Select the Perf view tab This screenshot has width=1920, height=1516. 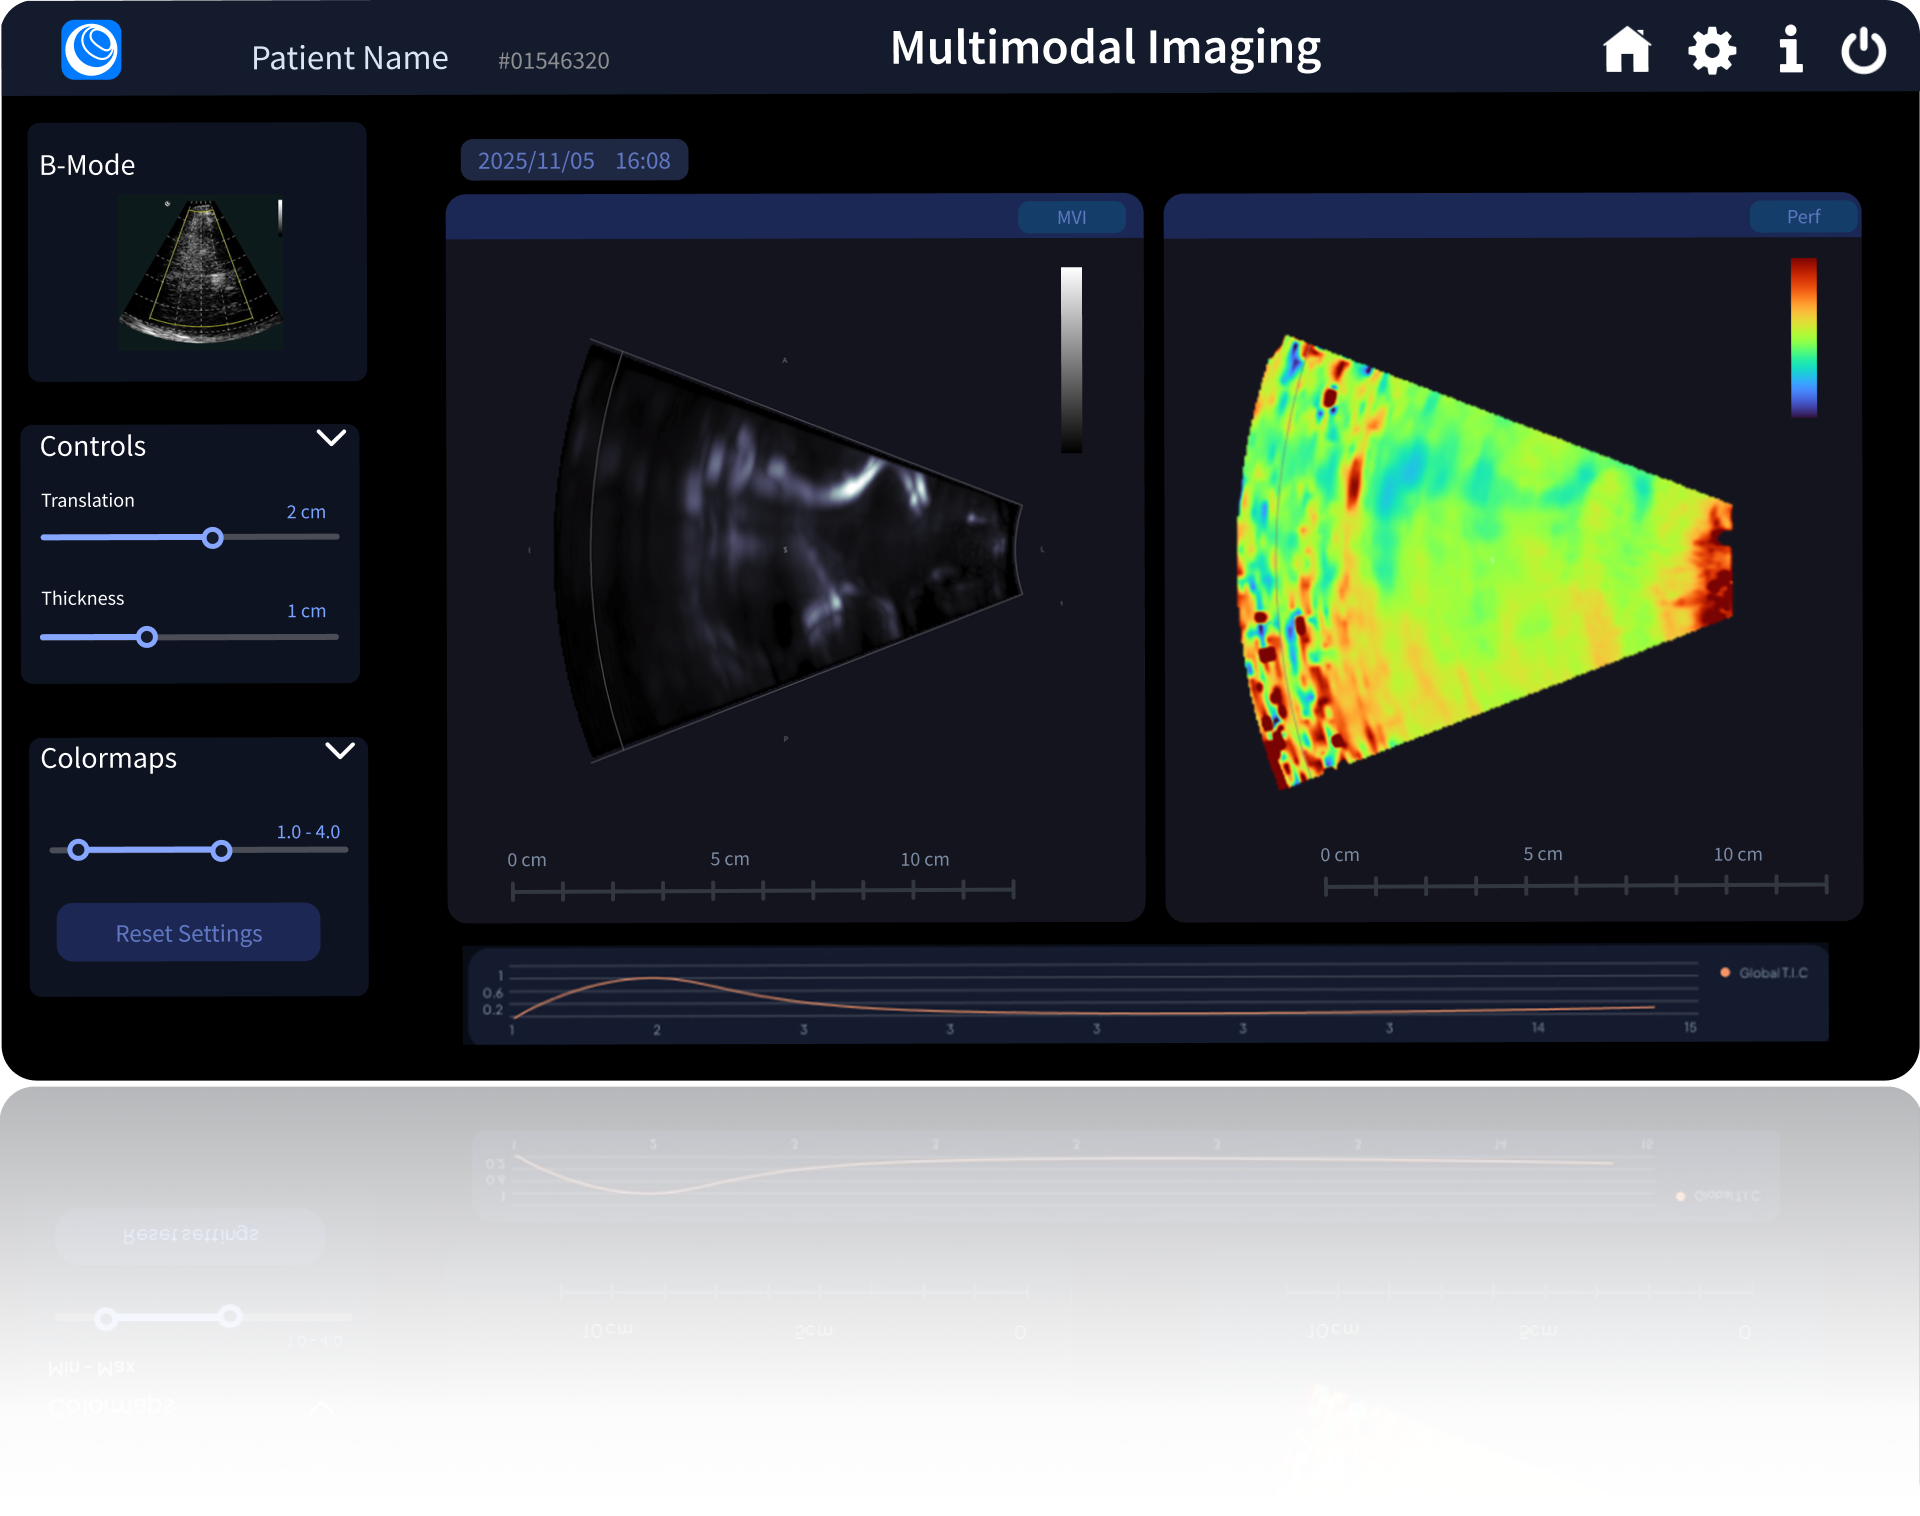click(x=1803, y=217)
